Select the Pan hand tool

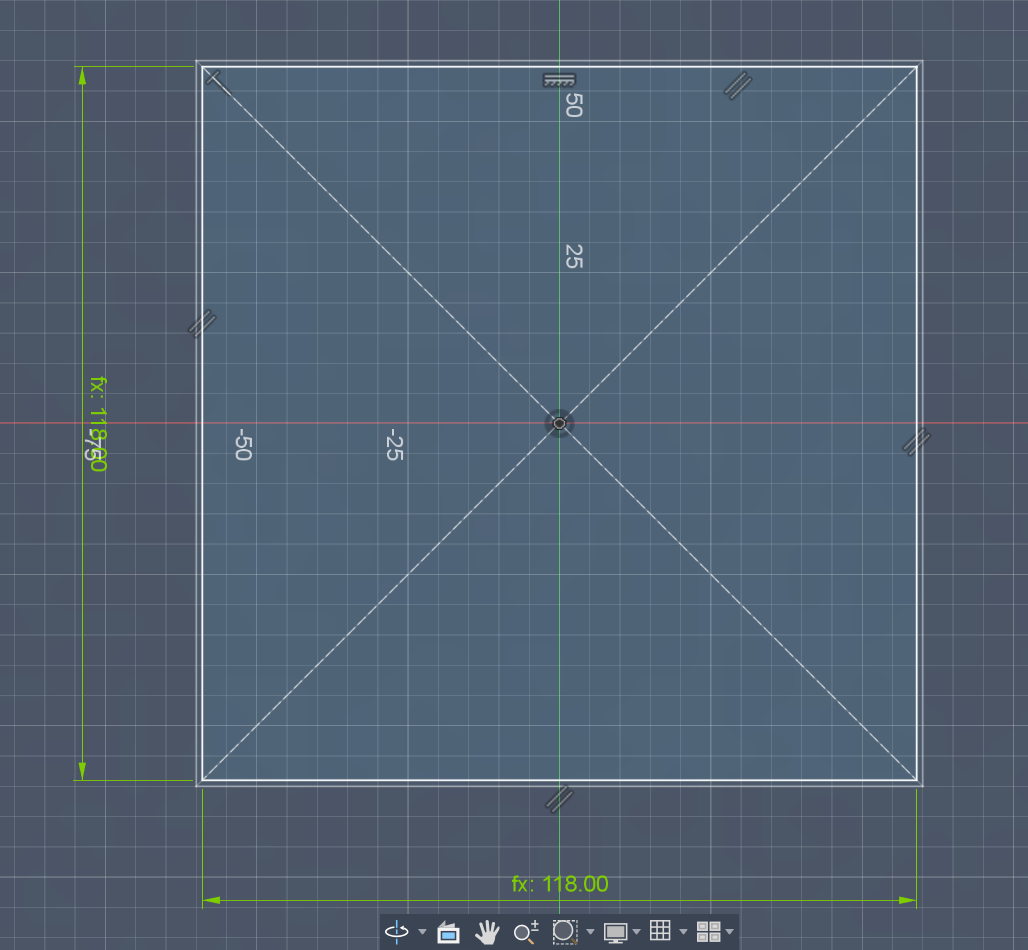487,932
